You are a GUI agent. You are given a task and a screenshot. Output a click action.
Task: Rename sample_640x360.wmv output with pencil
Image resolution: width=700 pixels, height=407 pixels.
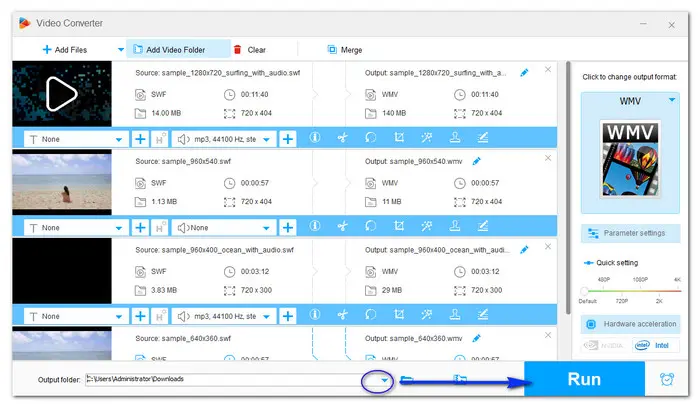(476, 338)
